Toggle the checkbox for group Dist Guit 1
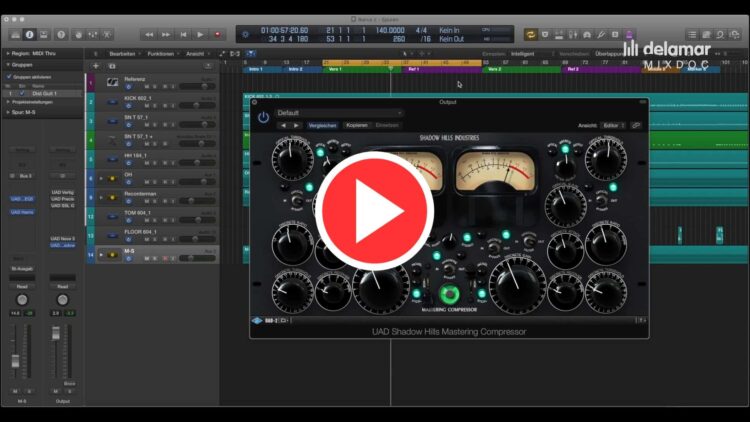 click(22, 94)
